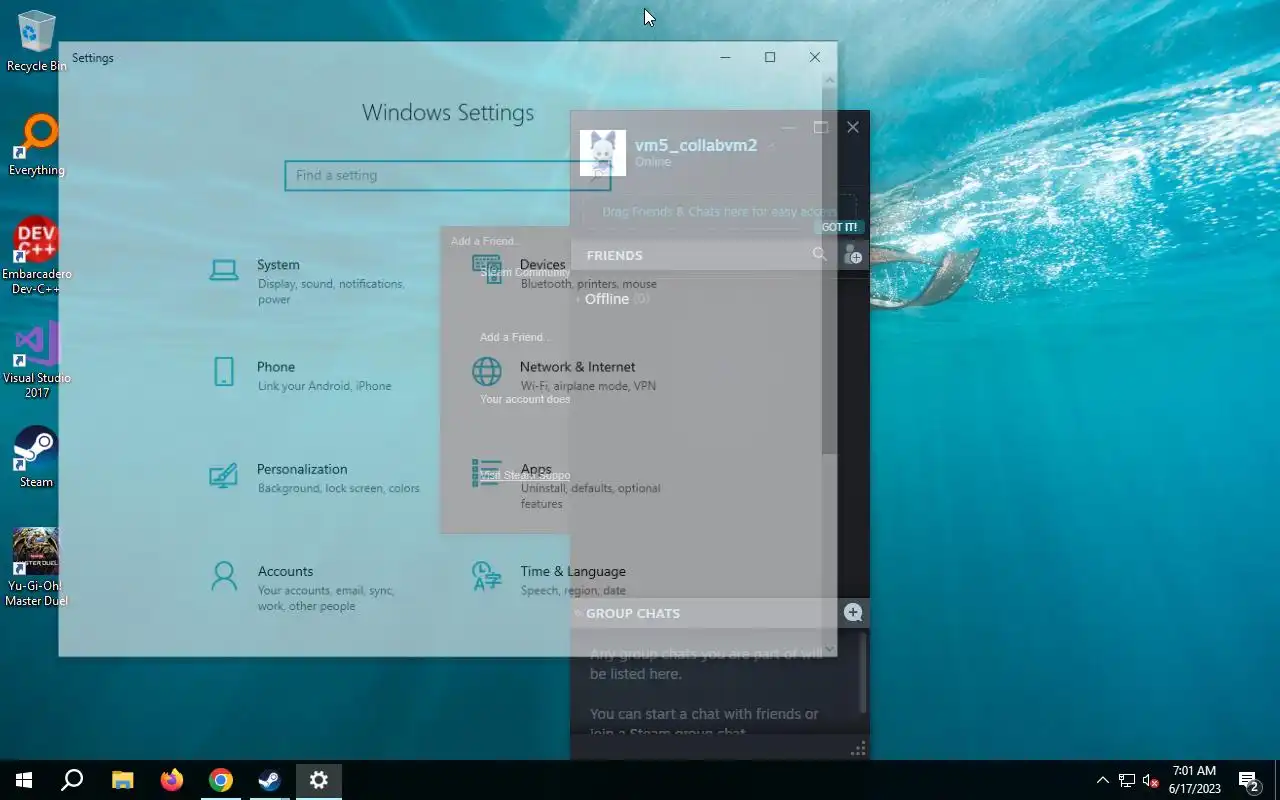Click the Steam Community menu entry
1280x800 pixels.
click(x=525, y=272)
